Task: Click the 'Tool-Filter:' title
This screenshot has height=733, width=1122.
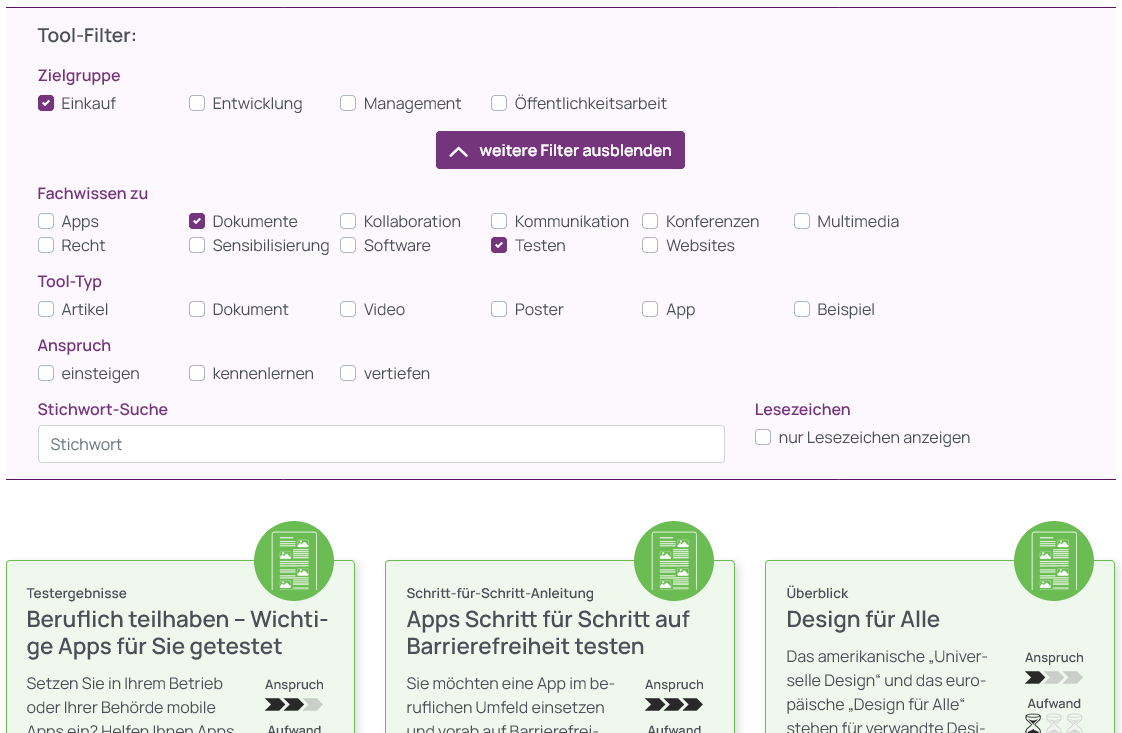Action: click(x=87, y=35)
